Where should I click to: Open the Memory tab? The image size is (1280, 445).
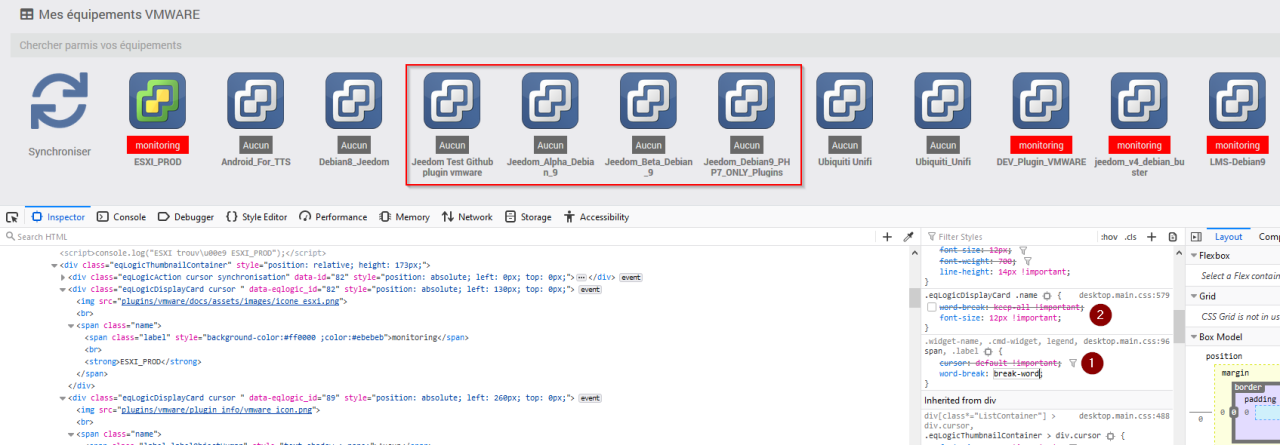[x=404, y=217]
